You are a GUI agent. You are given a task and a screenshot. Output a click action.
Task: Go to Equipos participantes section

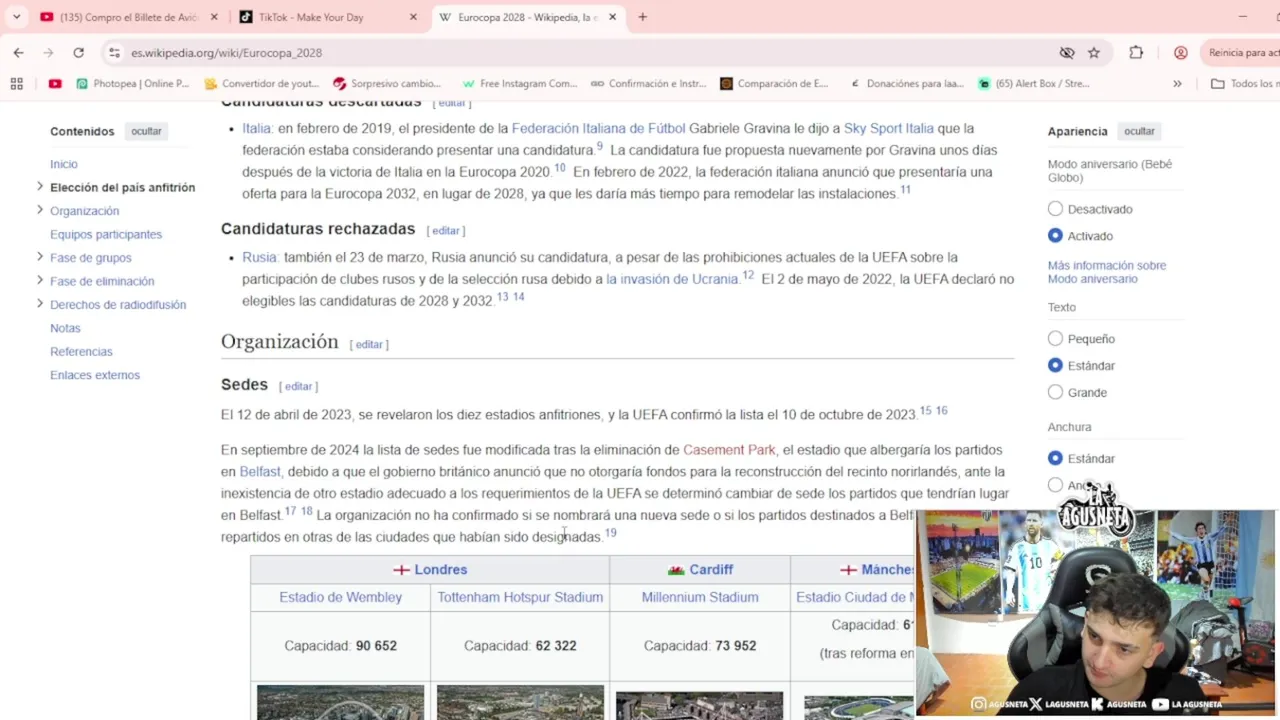(x=106, y=234)
